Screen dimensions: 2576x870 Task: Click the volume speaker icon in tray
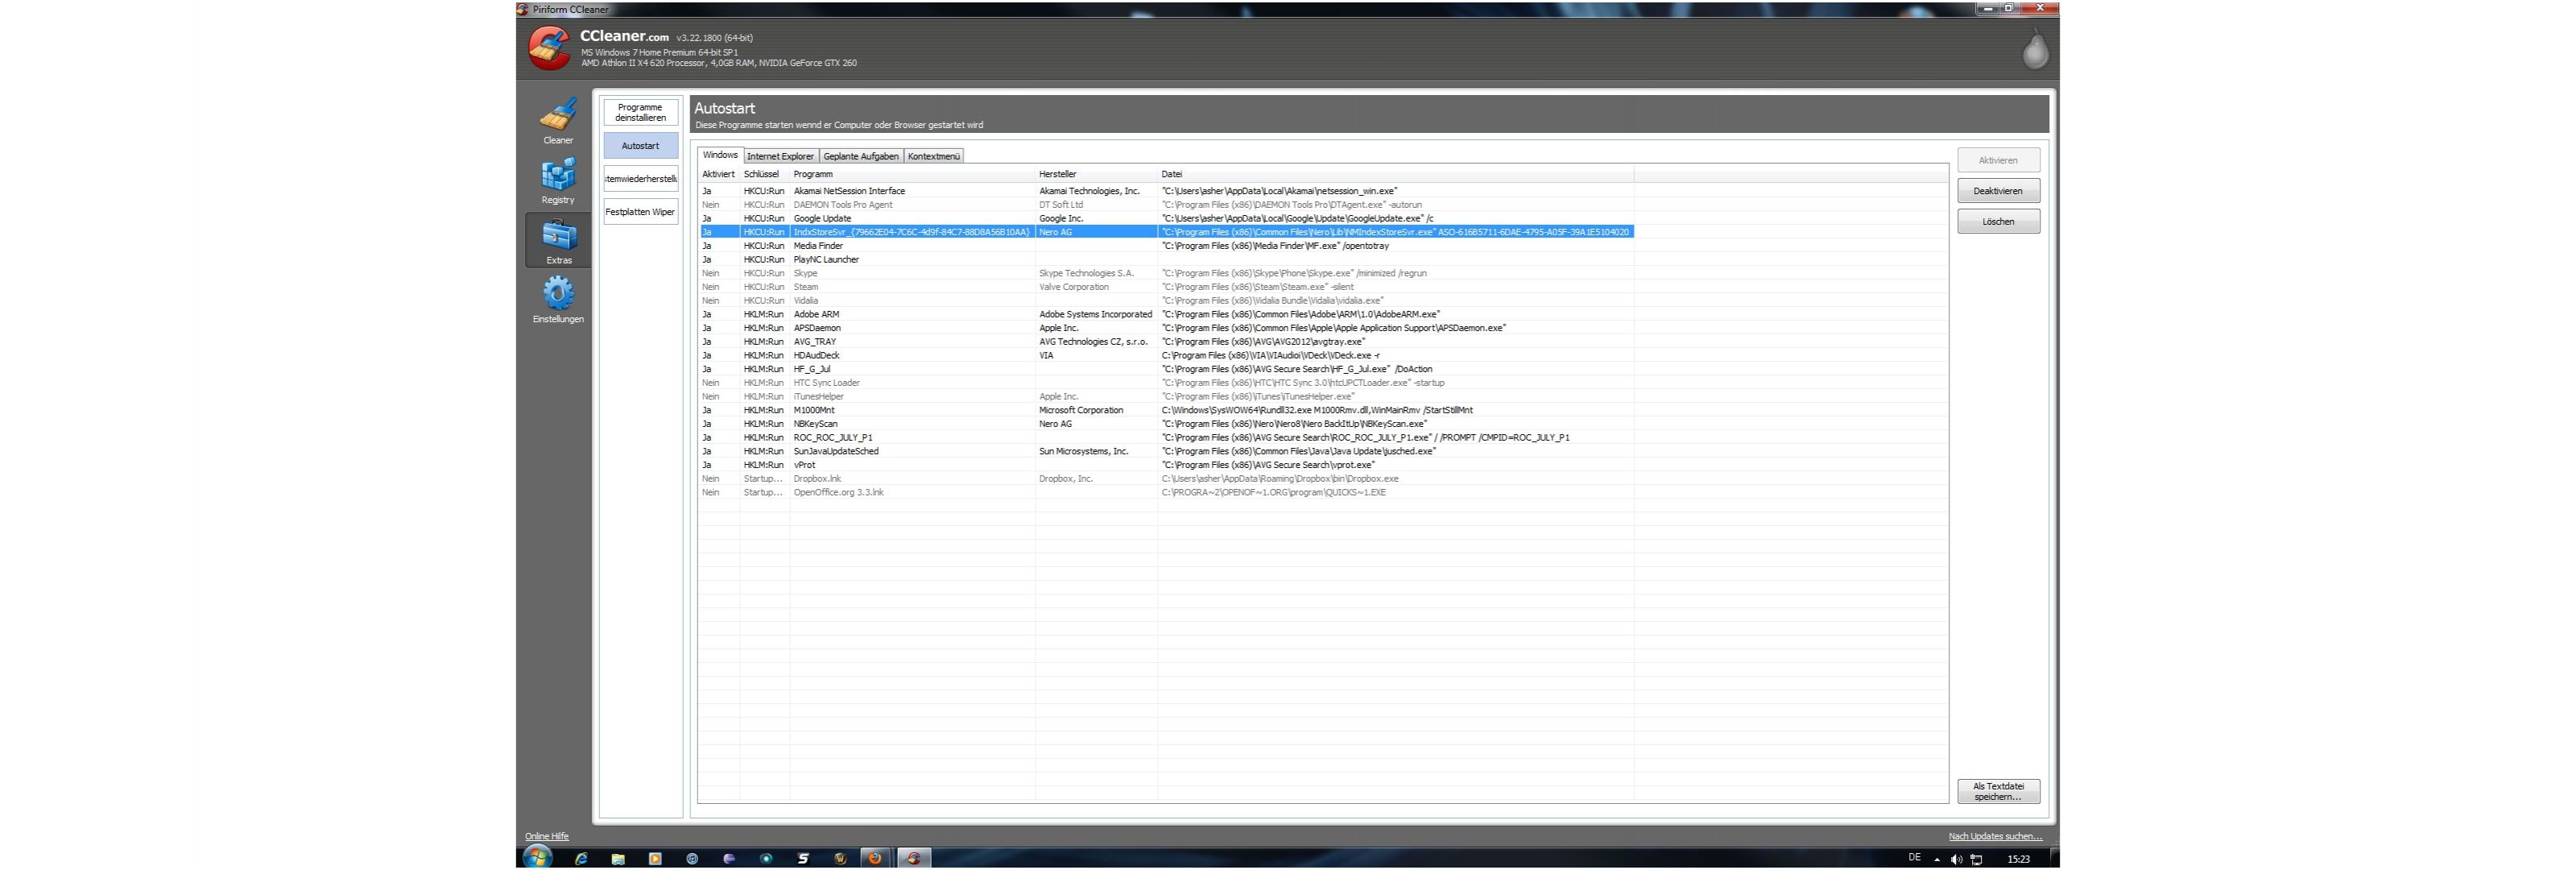1957,859
